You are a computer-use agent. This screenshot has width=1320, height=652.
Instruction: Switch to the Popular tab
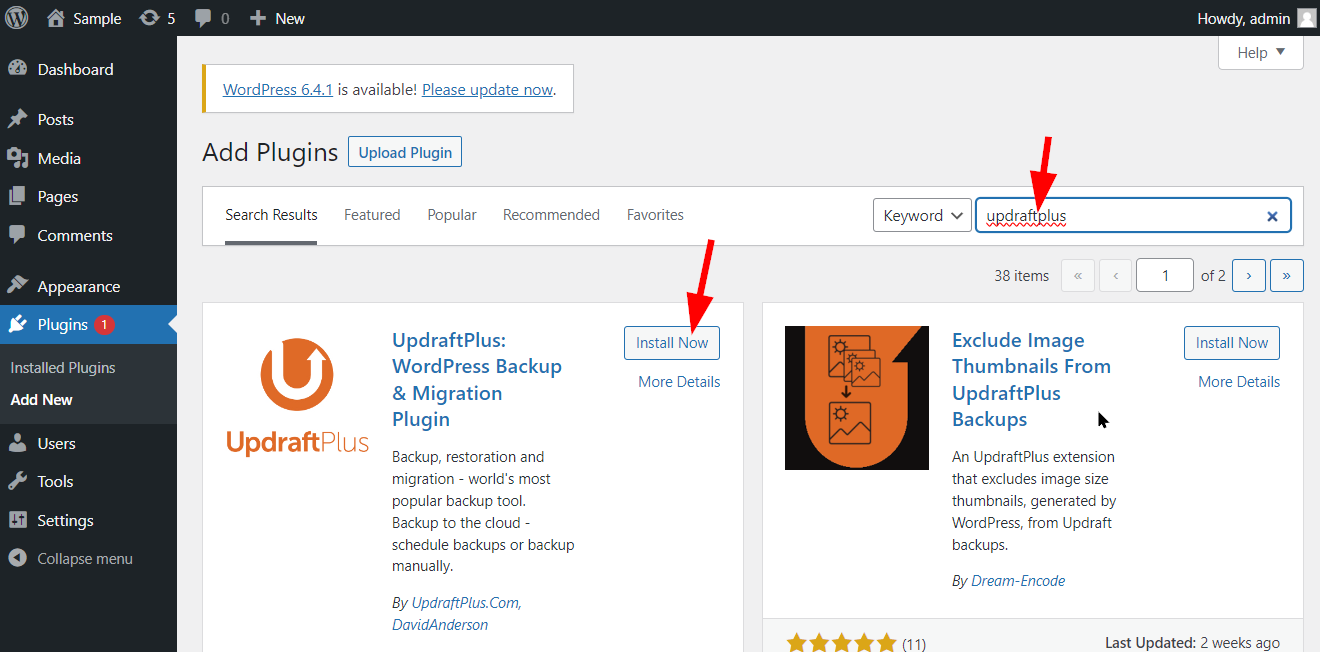click(452, 215)
